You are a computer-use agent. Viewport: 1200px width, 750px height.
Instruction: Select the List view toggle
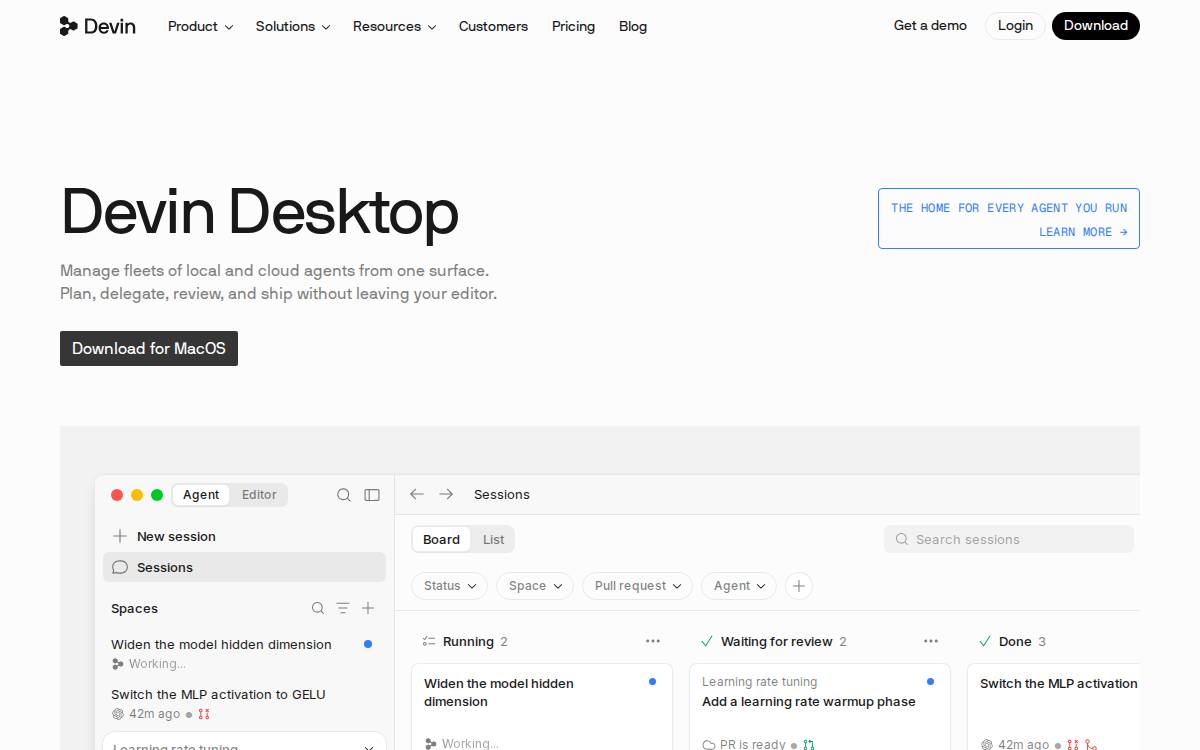(494, 540)
